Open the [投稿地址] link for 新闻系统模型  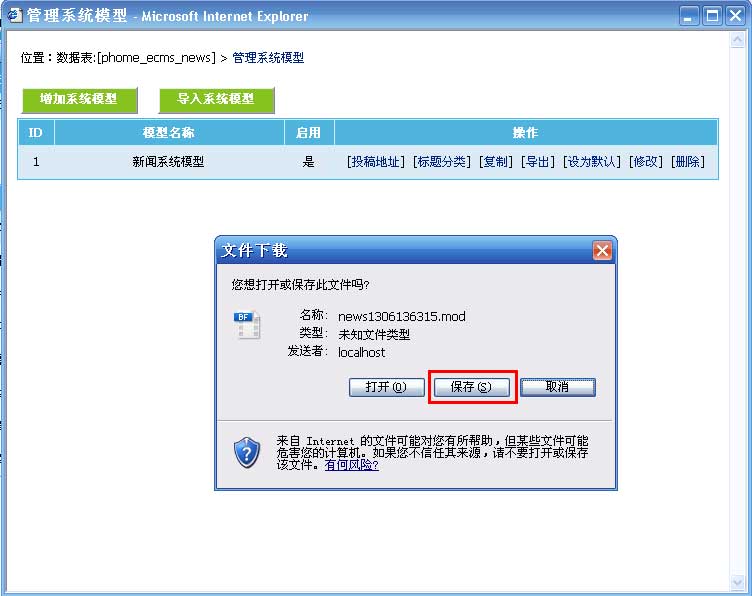point(376,161)
